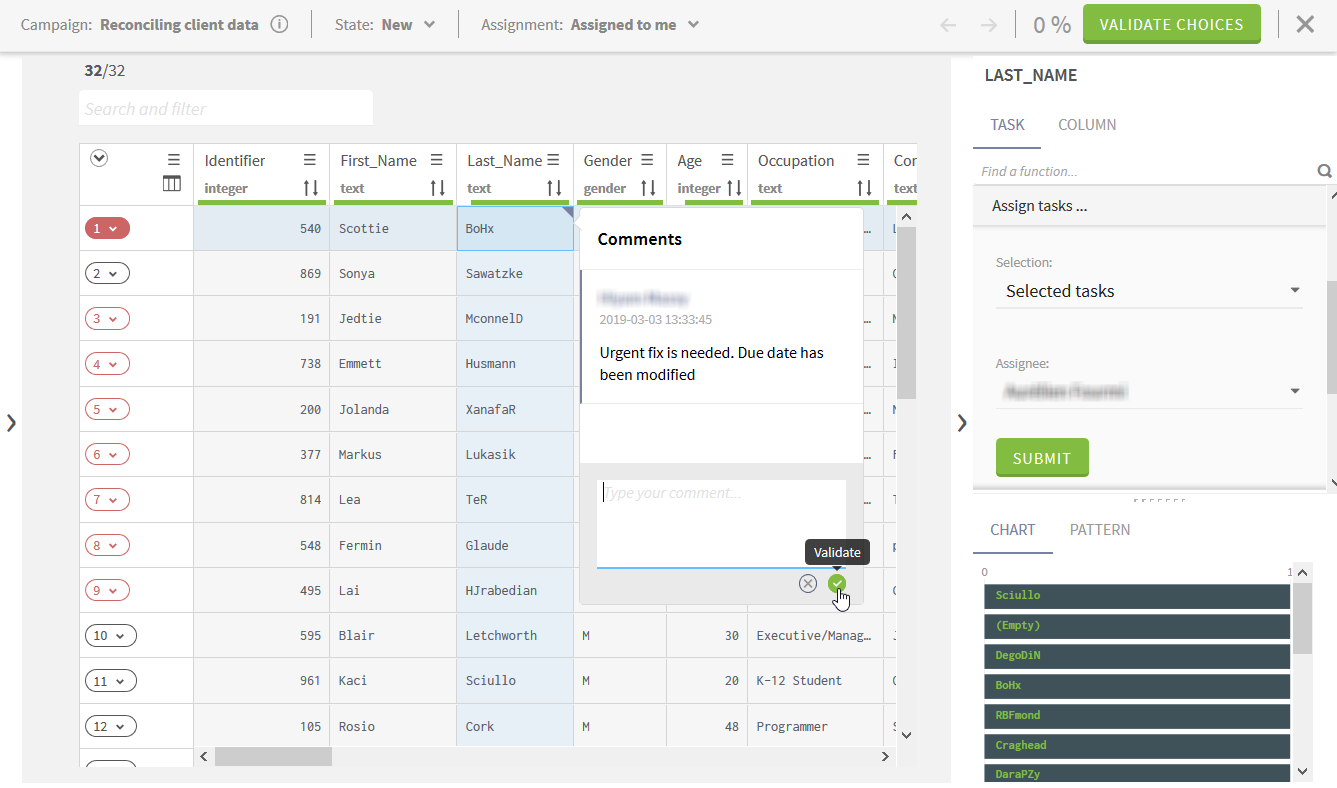Switch to the PATTERN tab
The height and width of the screenshot is (788, 1337).
1100,530
